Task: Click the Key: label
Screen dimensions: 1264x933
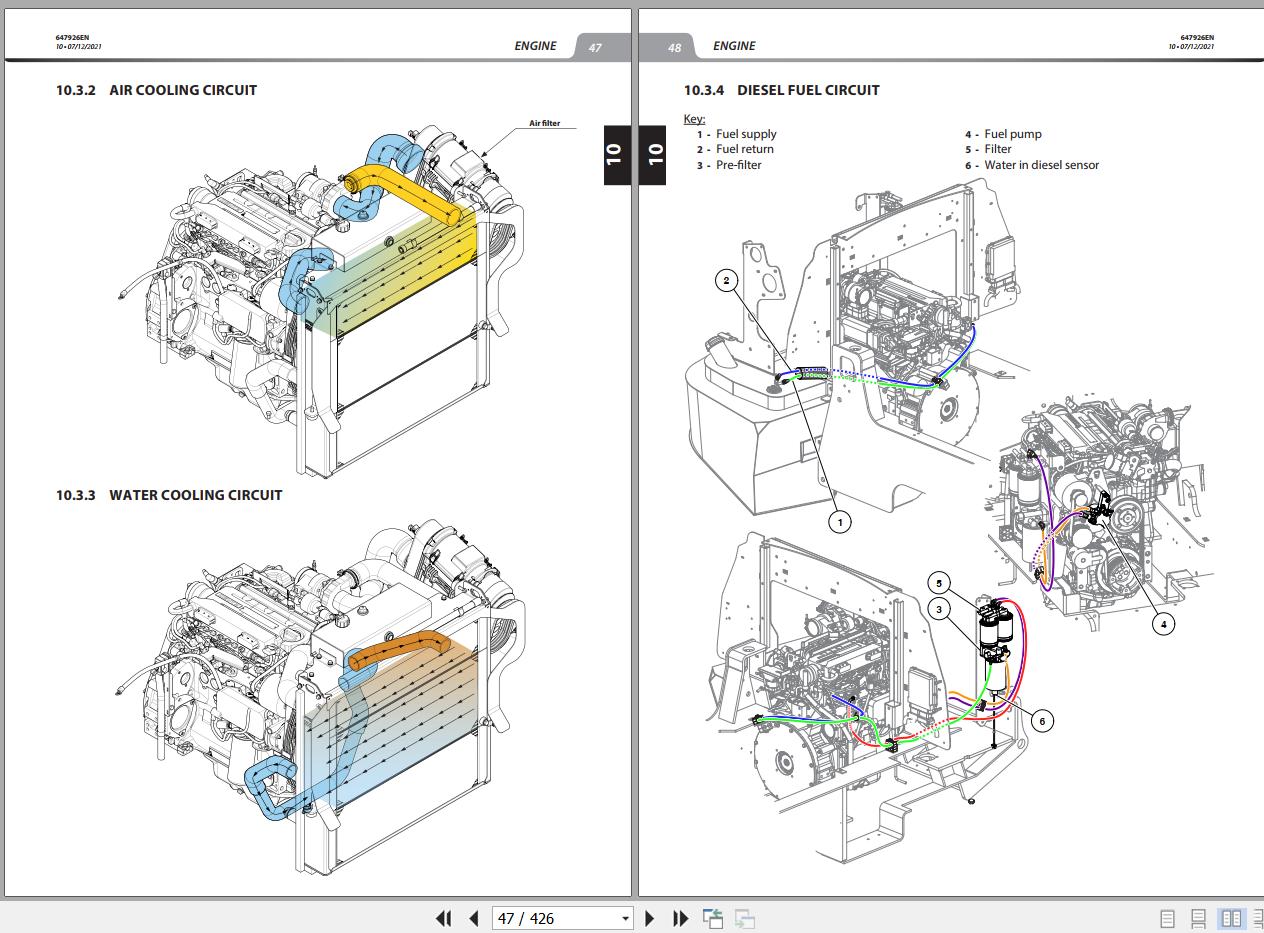Action: (x=694, y=119)
